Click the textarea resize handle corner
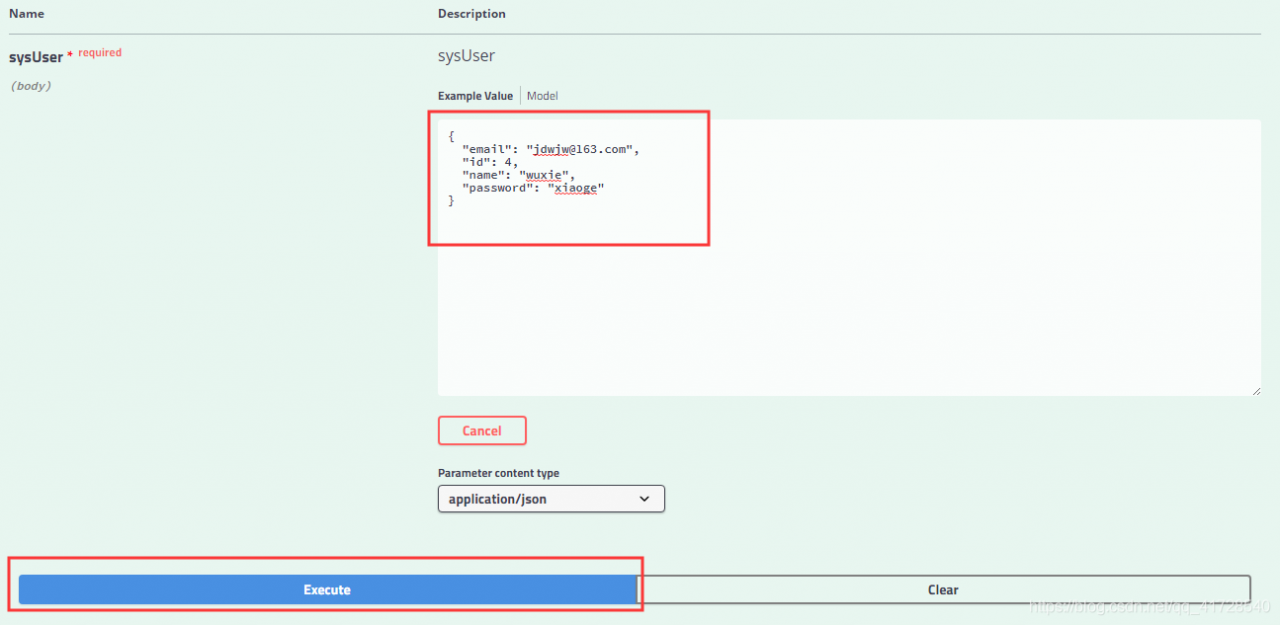This screenshot has width=1280, height=625. tap(1255, 390)
